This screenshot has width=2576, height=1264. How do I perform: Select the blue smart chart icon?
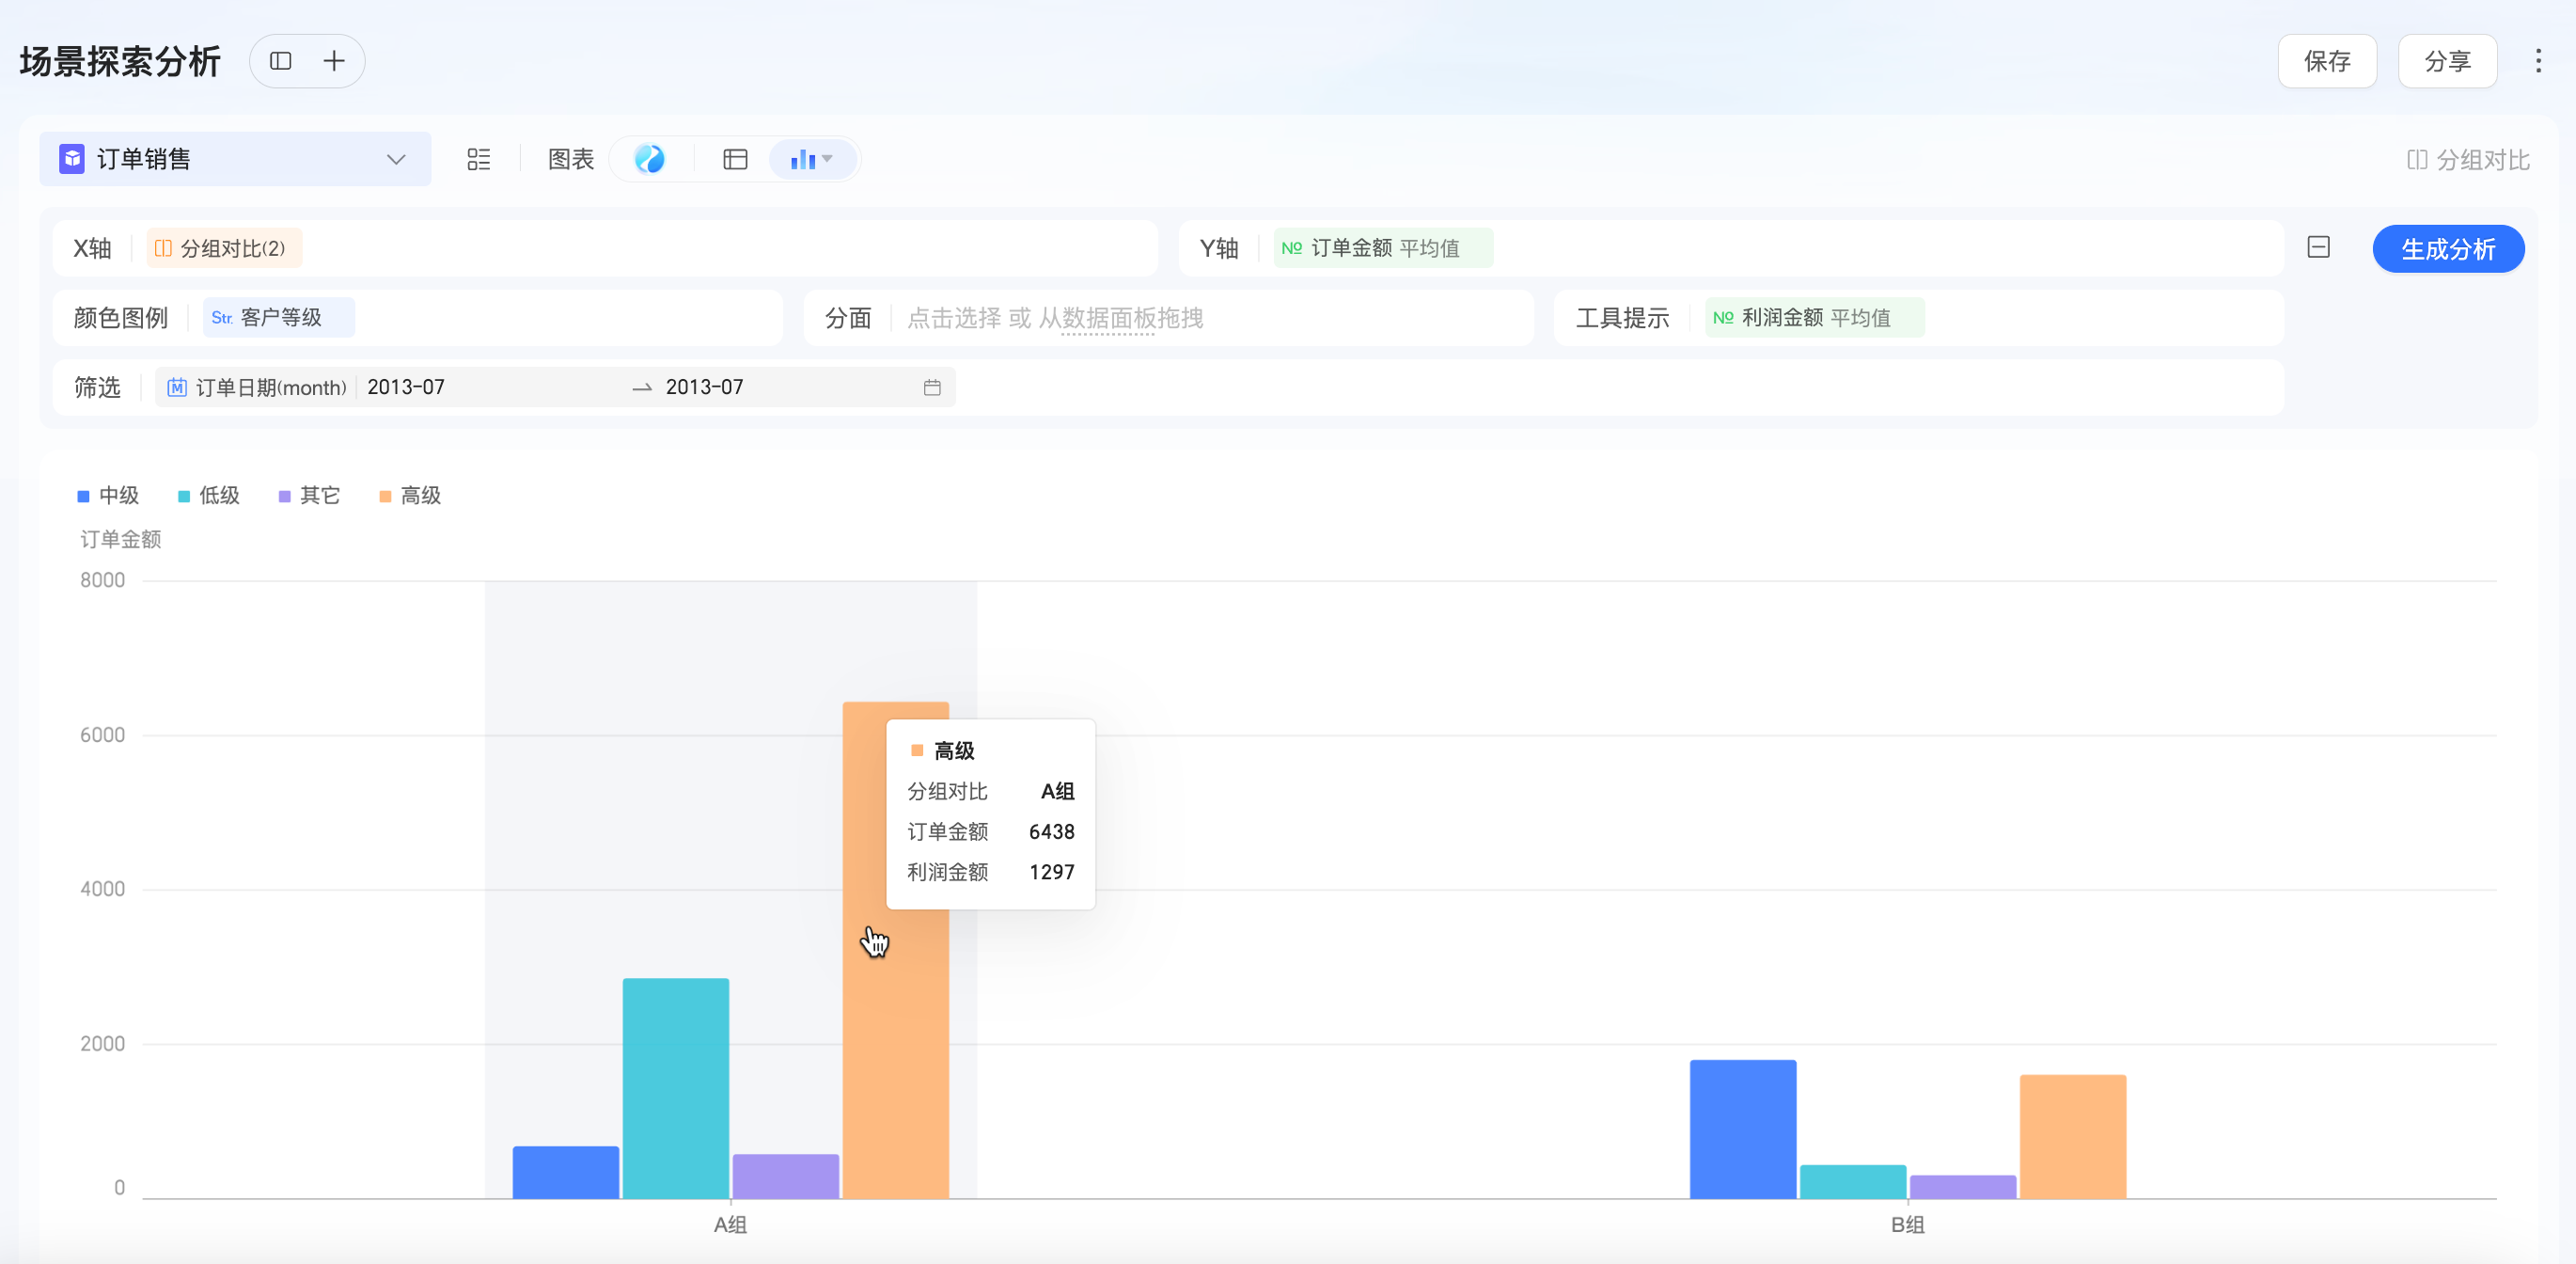click(650, 159)
